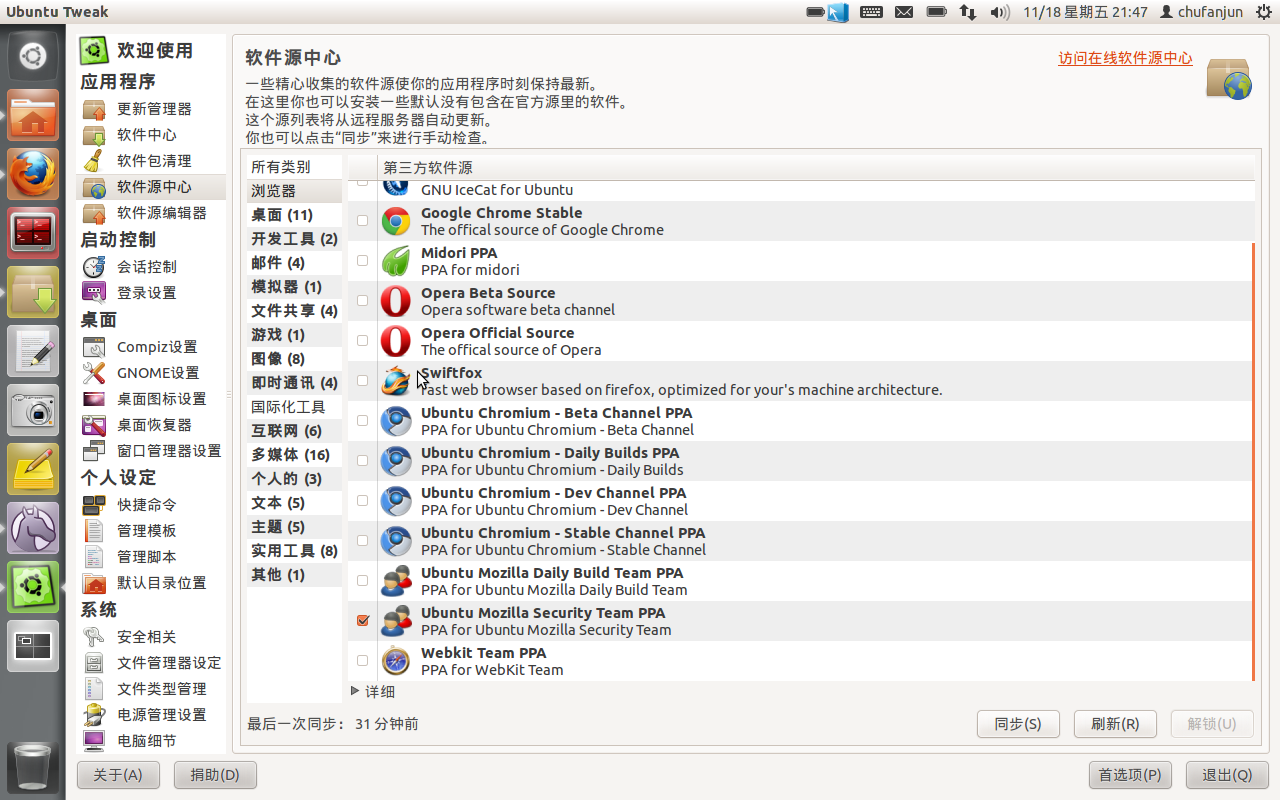1280x800 pixels.
Task: Open 桌面图标设置 in the sidebar
Action: pyautogui.click(x=152, y=399)
